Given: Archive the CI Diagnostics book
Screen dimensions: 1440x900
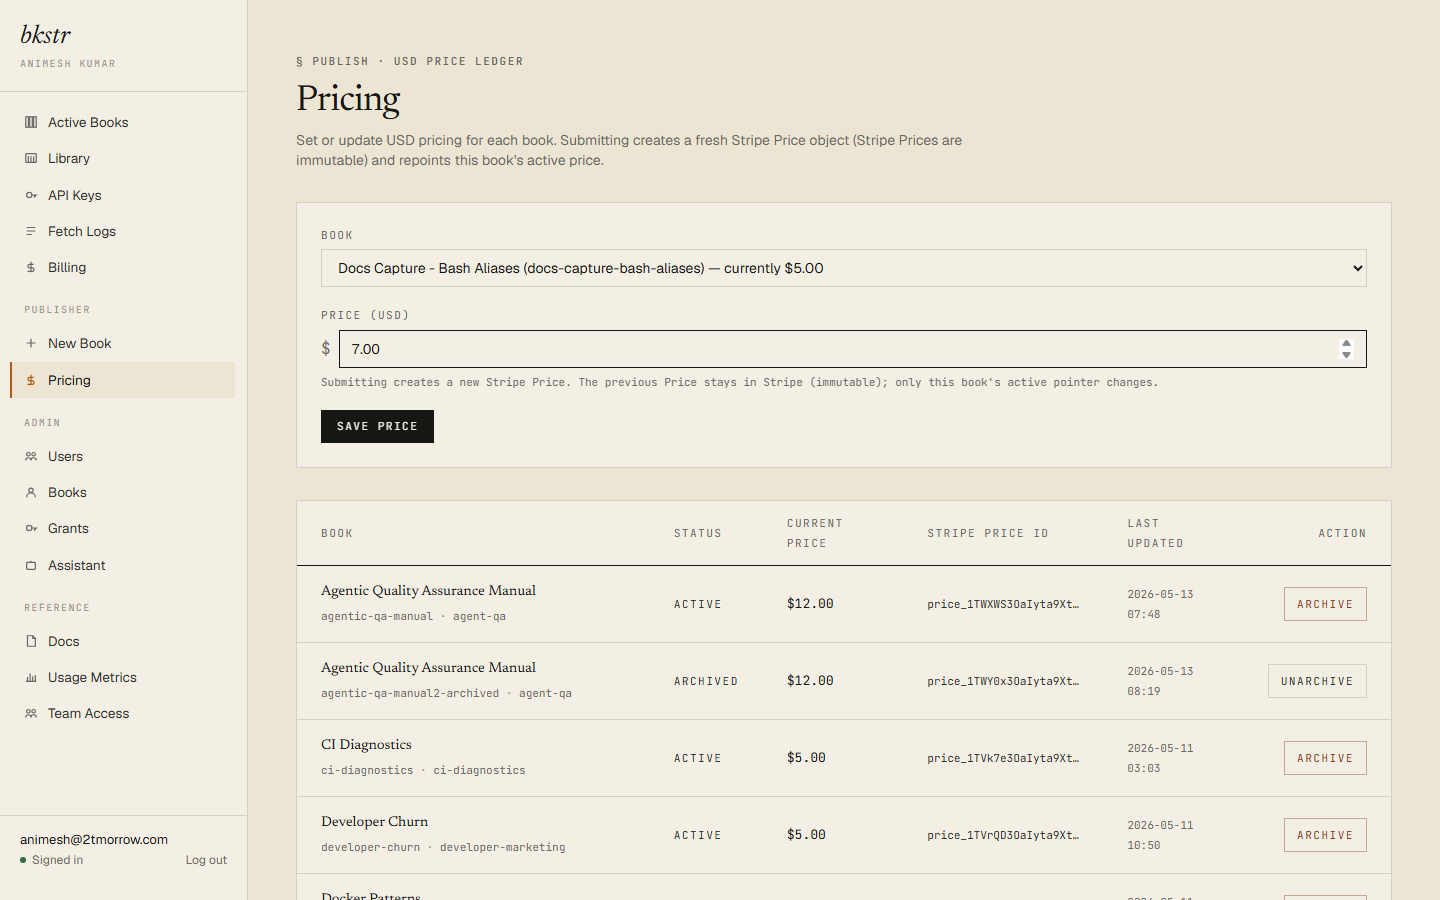Looking at the screenshot, I should click(x=1325, y=758).
